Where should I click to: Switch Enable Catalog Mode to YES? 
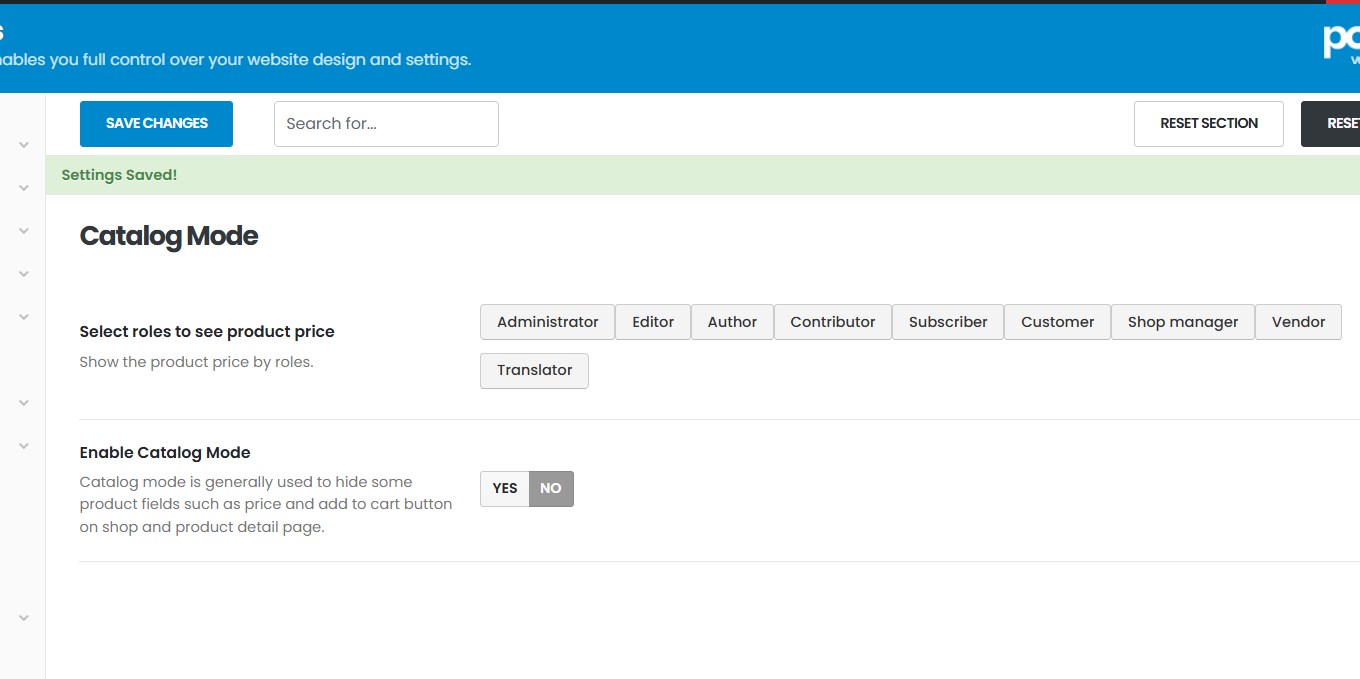click(x=505, y=489)
